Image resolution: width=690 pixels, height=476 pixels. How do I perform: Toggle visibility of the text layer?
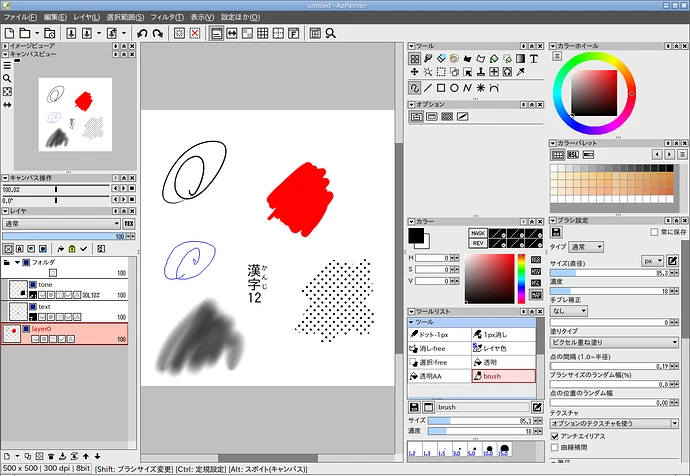tap(33, 307)
